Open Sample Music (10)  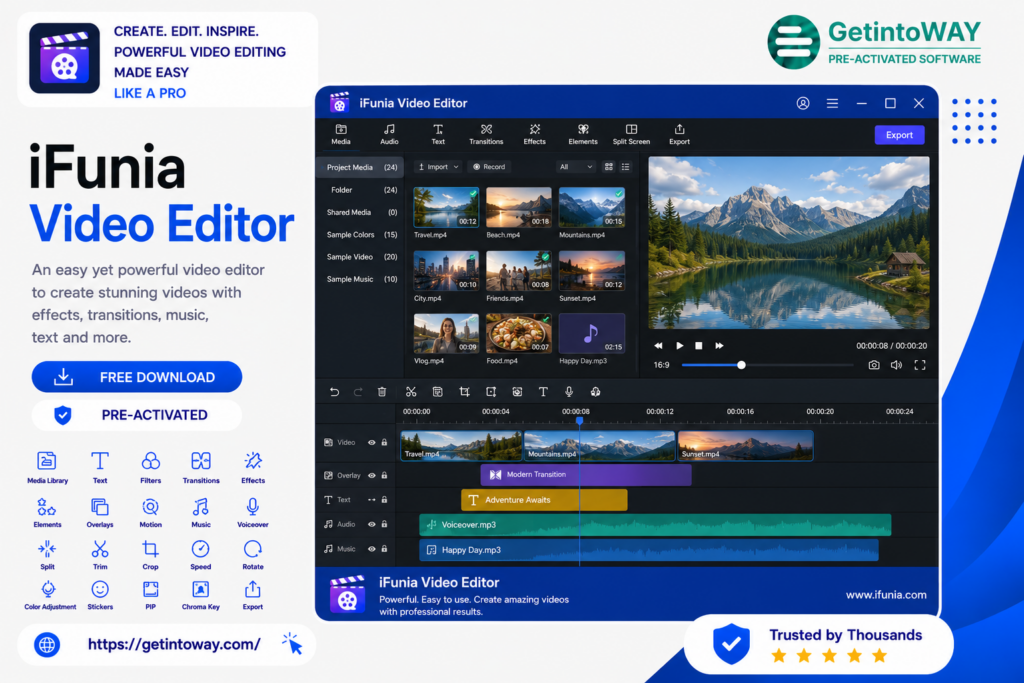point(361,279)
